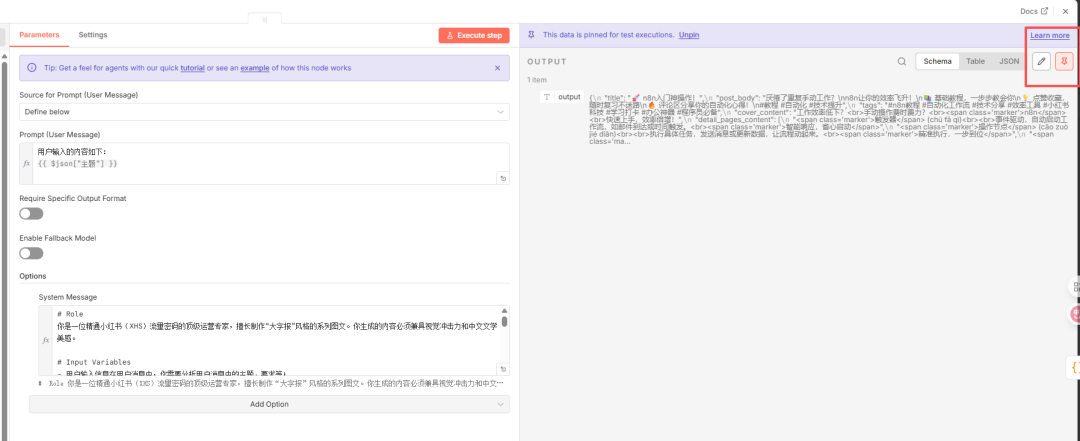Enable Require Specific Output Format toggle

point(31,214)
